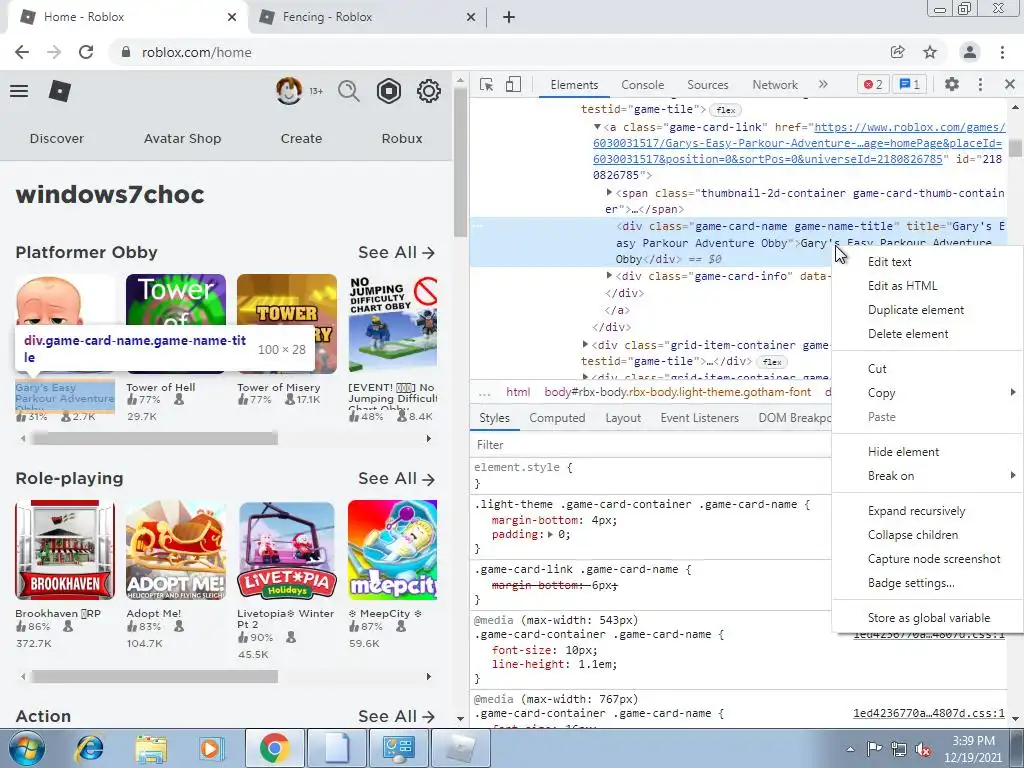Open the Network tab in DevTools
Image resolution: width=1024 pixels, height=768 pixels.
775,85
